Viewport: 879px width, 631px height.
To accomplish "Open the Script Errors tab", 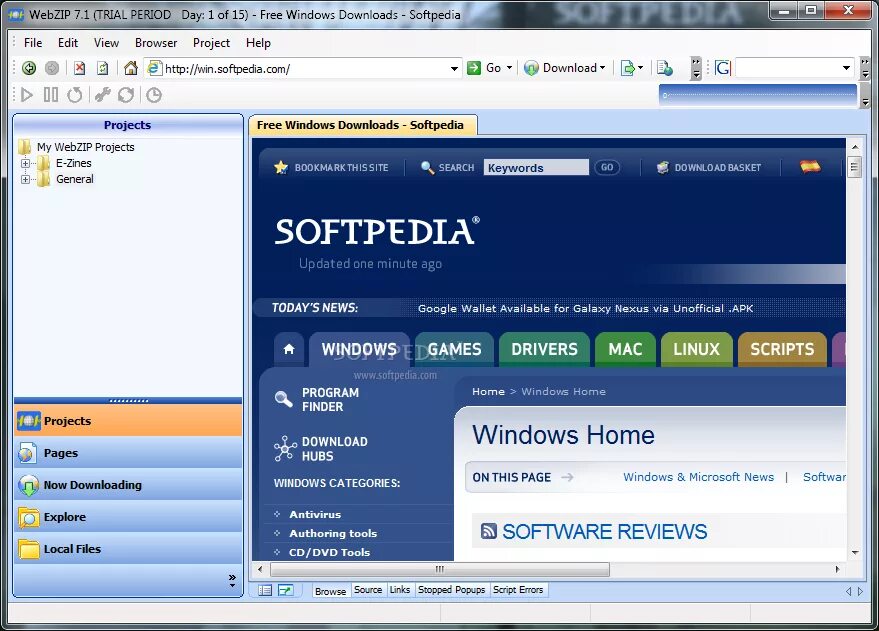I will [x=518, y=590].
